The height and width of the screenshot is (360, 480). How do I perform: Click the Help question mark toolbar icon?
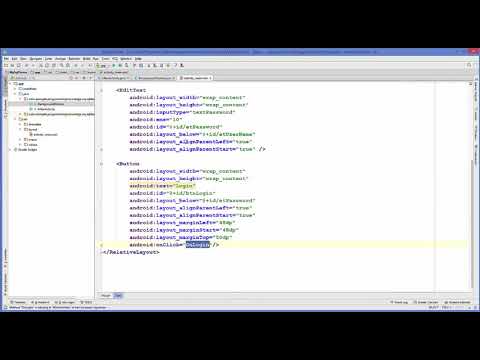click(176, 66)
